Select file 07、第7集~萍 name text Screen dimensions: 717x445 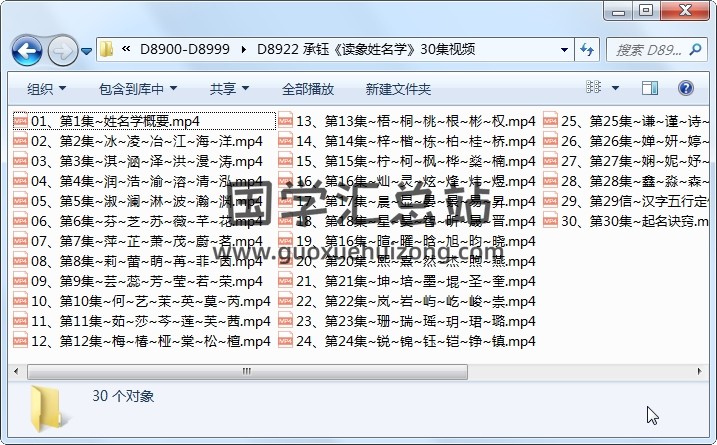[146, 241]
